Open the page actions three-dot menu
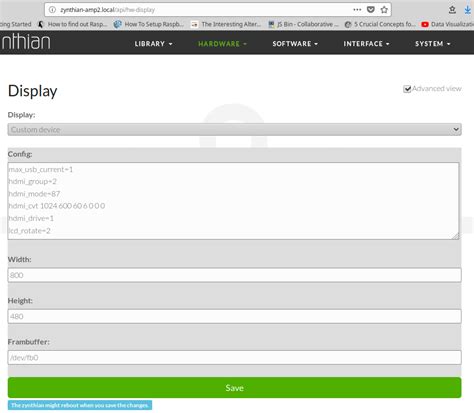This screenshot has width=474, height=413. point(357,10)
